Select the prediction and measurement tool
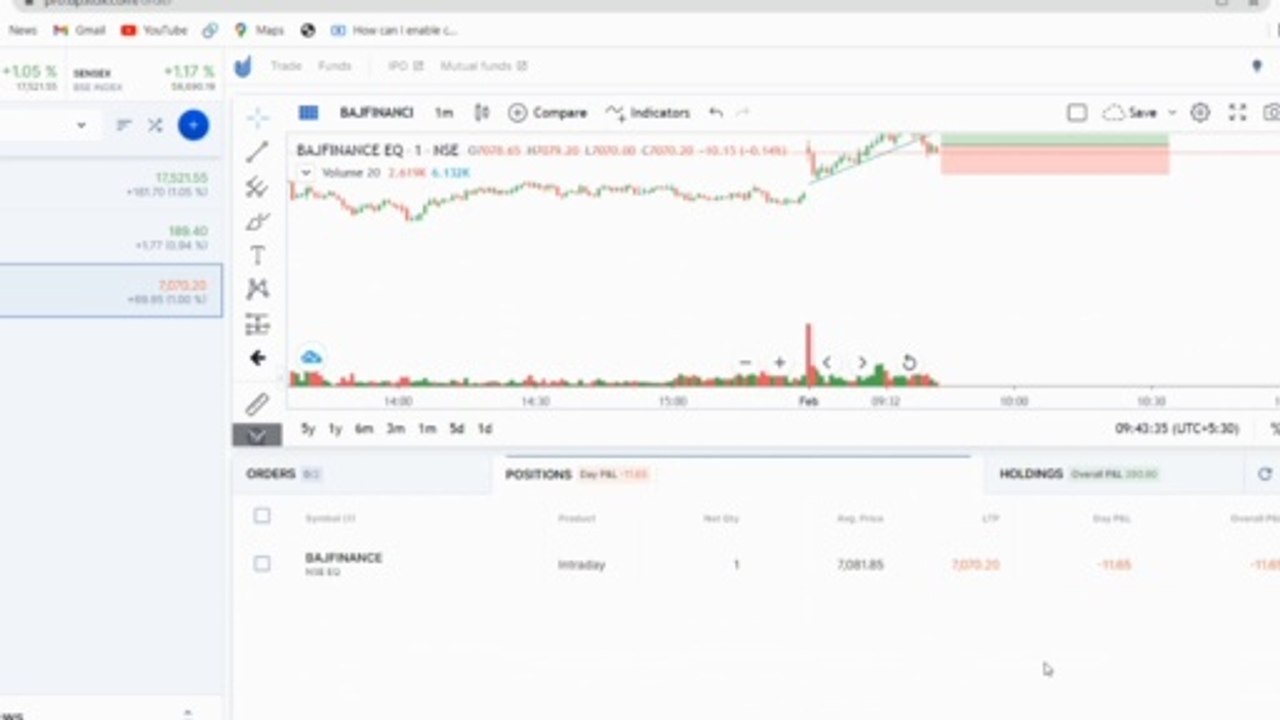Viewport: 1280px width, 720px height. point(257,324)
